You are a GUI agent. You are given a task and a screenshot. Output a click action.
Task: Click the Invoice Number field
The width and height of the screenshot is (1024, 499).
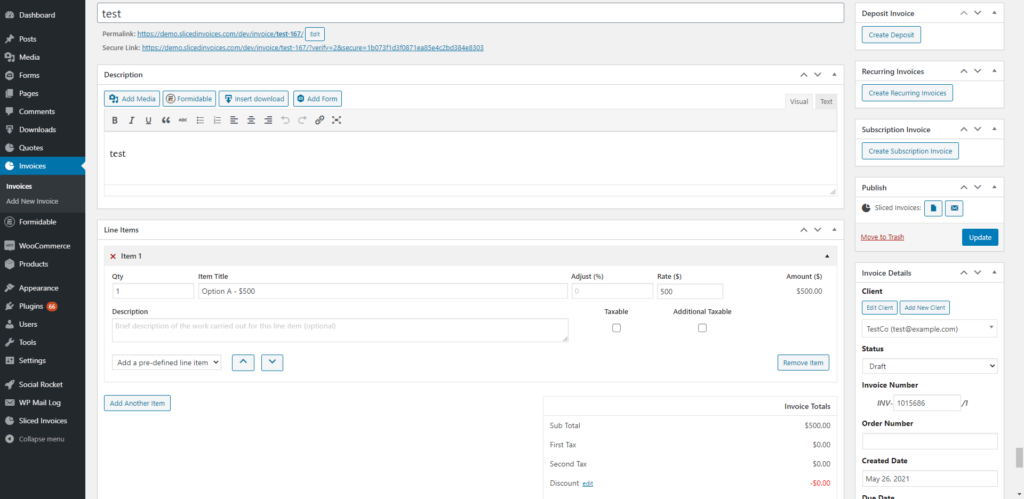[927, 403]
